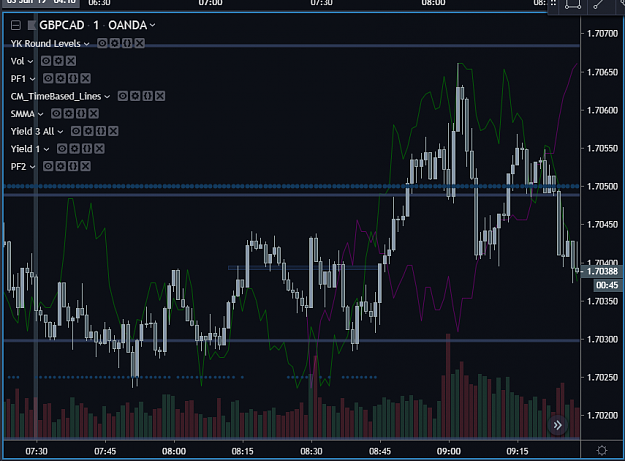
Task: Click the 09:00 label on the bottom time axis
Action: point(448,451)
